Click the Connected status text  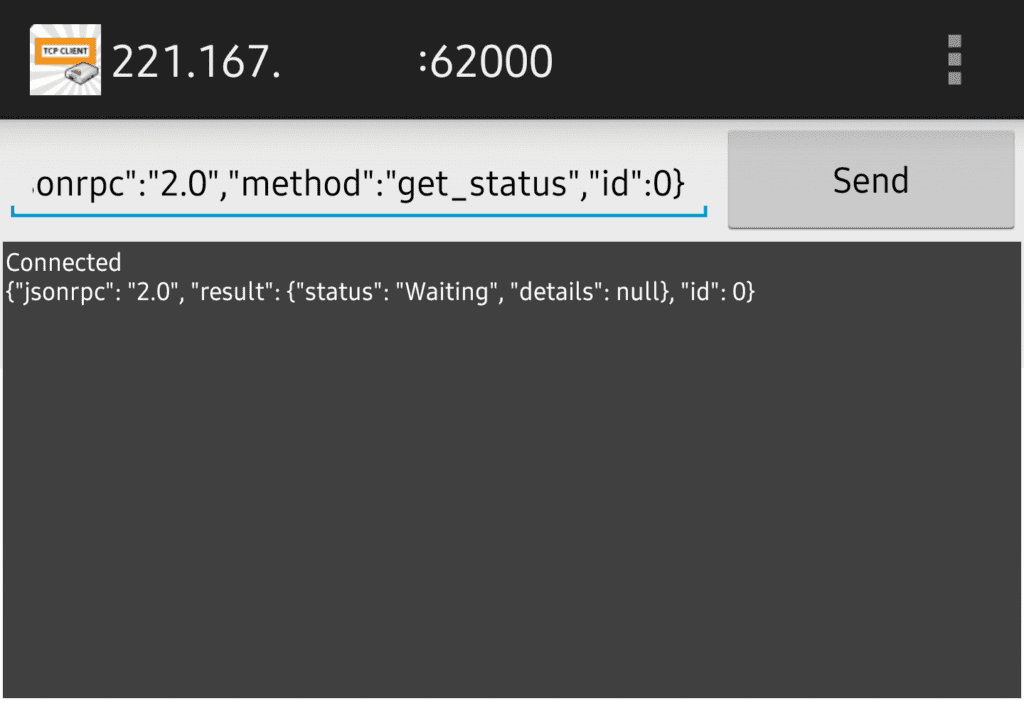(64, 262)
